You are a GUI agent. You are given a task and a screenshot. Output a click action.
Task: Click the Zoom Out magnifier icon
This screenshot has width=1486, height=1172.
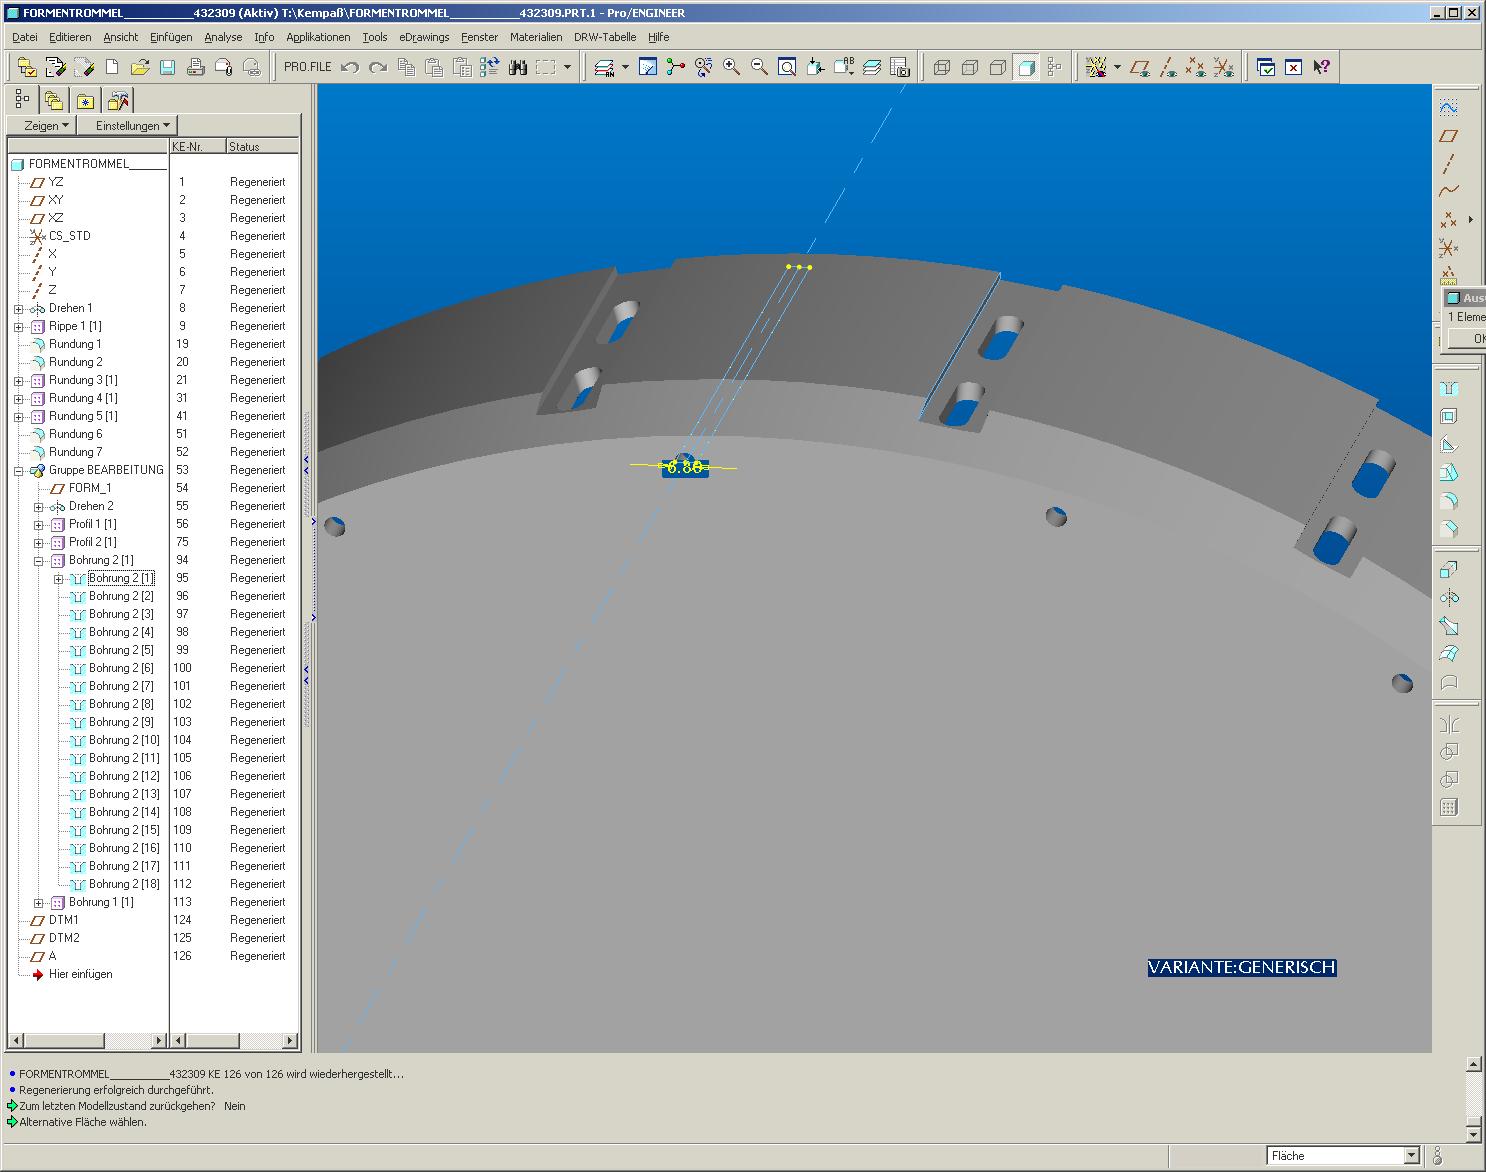[759, 67]
